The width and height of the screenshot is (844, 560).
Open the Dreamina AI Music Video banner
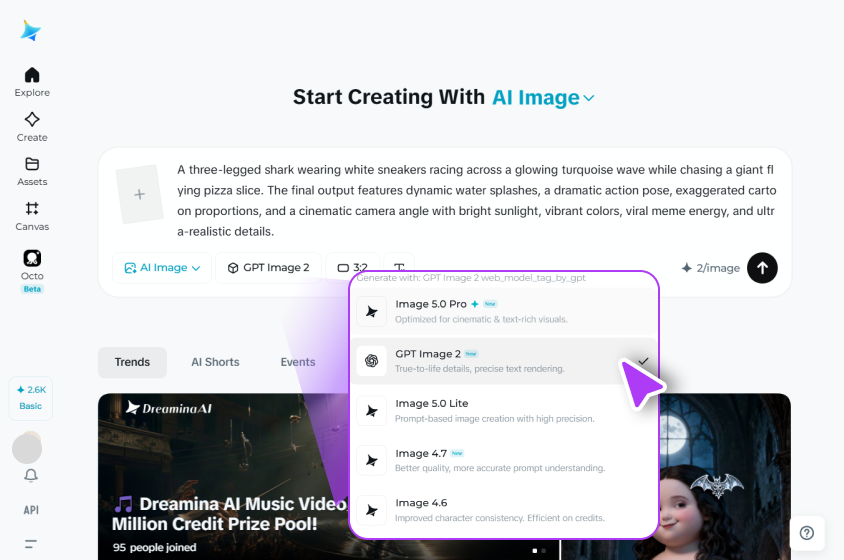pos(223,477)
